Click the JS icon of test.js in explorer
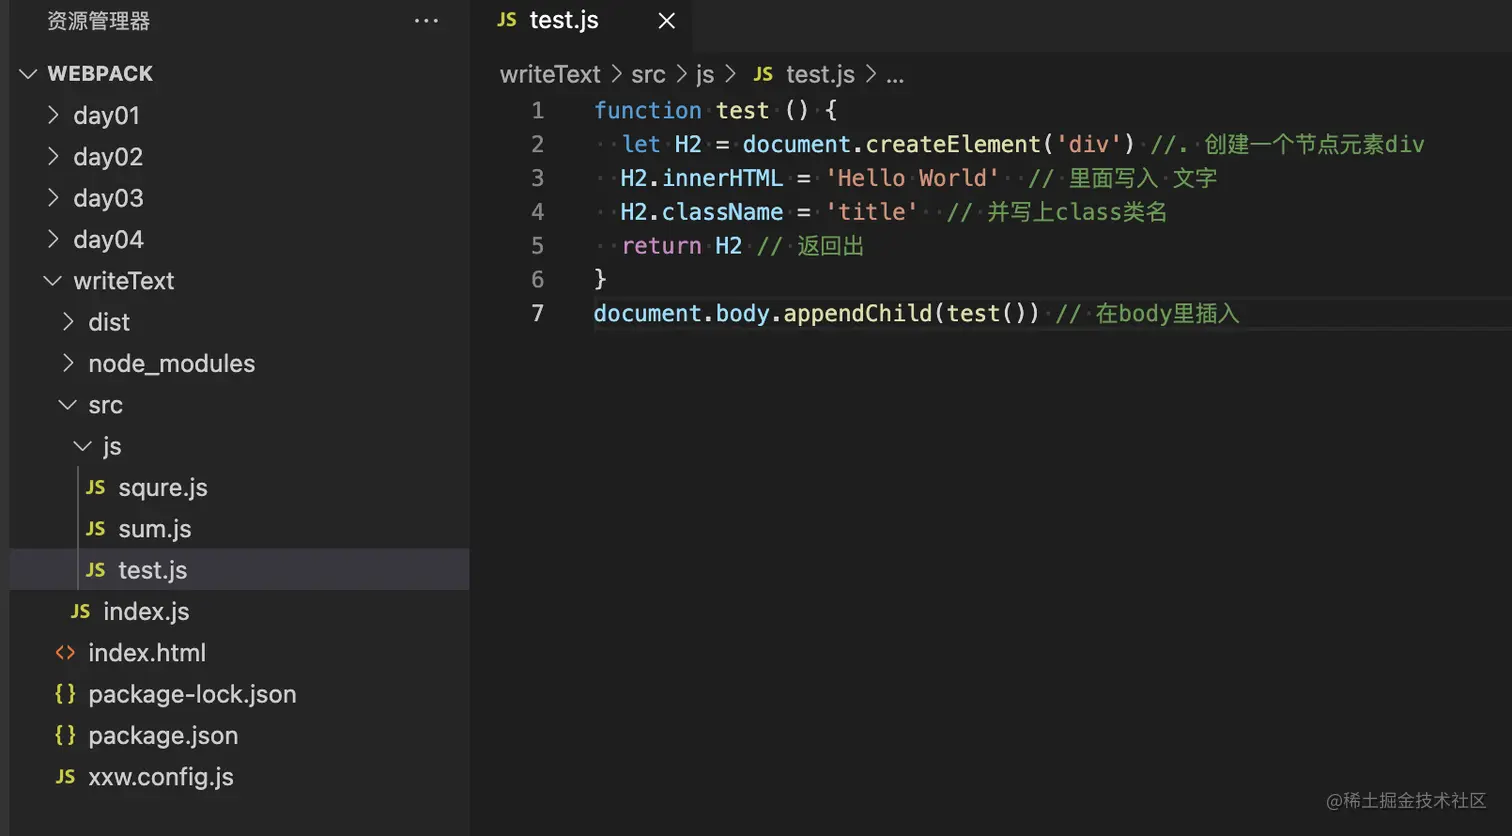1512x836 pixels. [96, 570]
